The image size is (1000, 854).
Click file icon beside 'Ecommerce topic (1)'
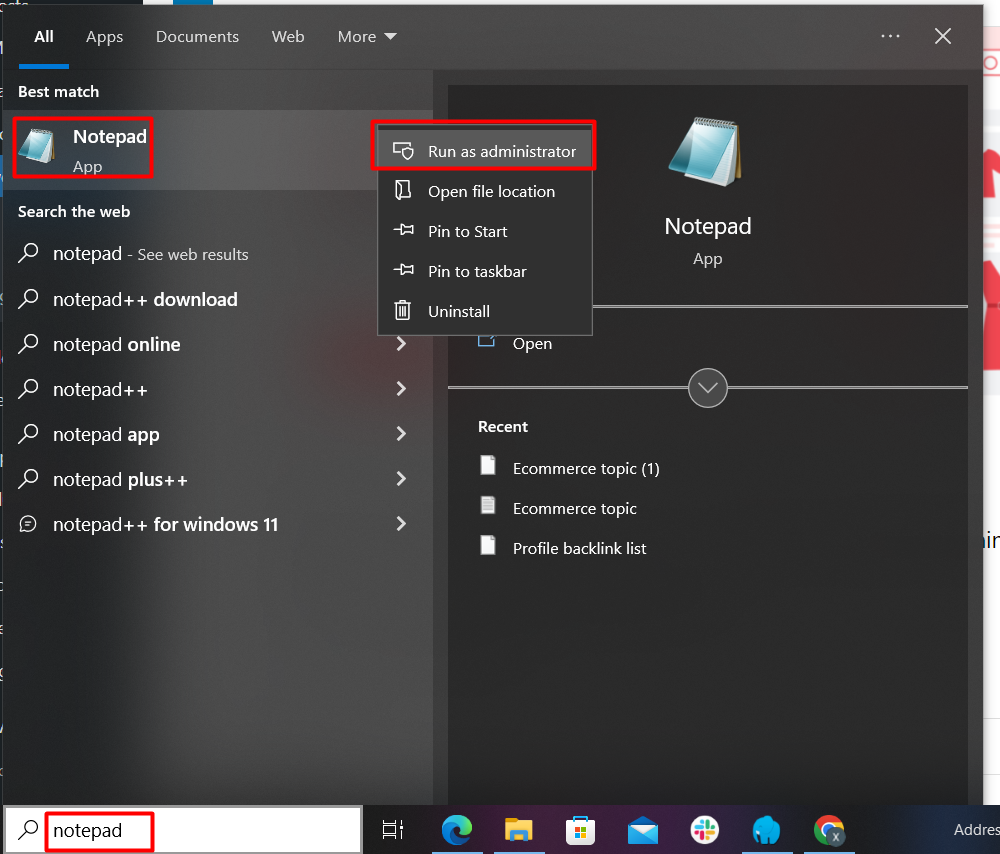488,466
